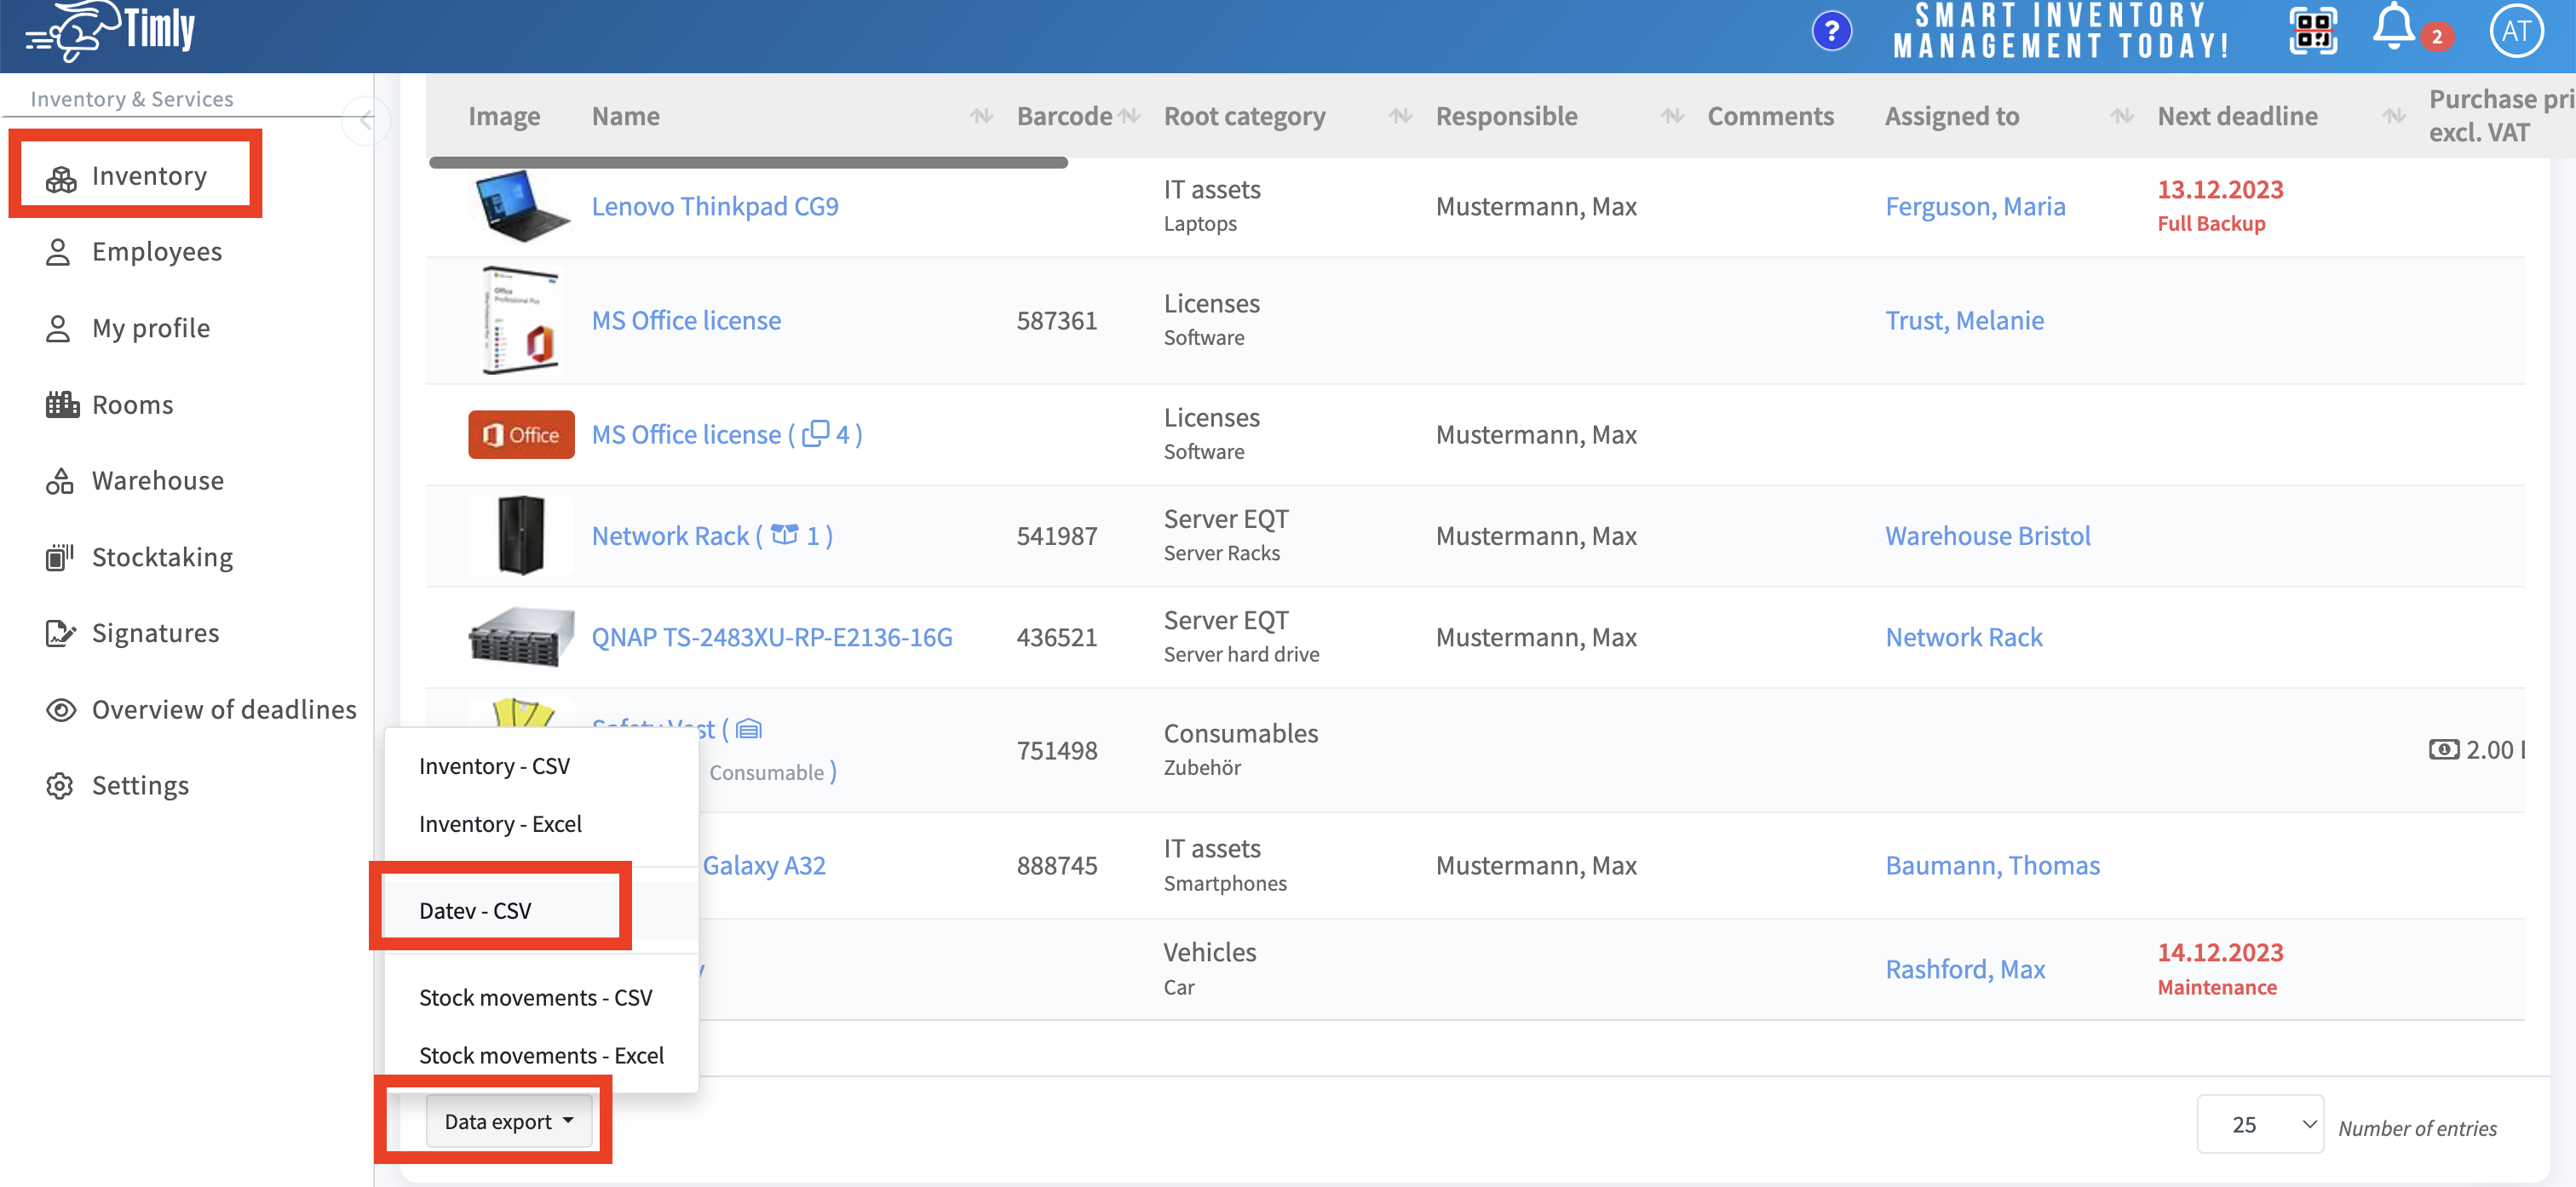
Task: Open the Settings section
Action: click(x=140, y=785)
